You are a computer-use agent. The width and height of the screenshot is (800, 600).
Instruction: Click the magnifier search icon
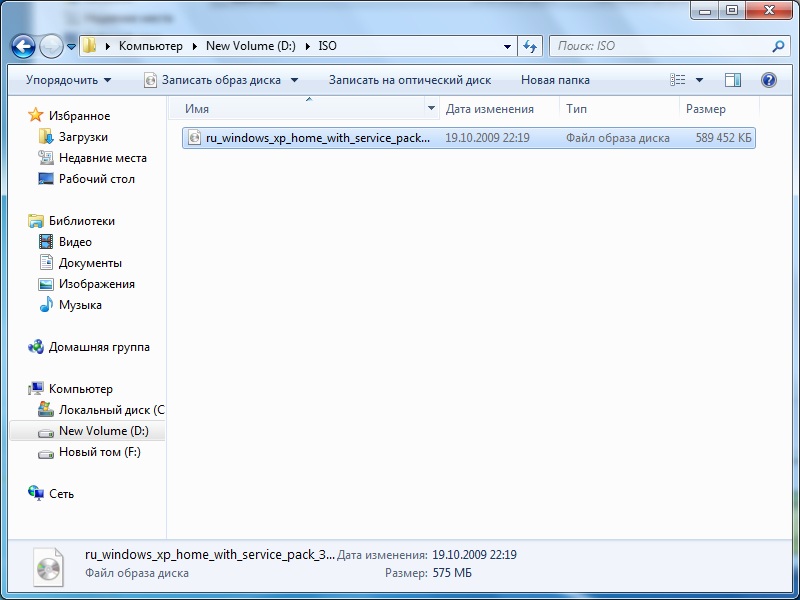point(778,46)
